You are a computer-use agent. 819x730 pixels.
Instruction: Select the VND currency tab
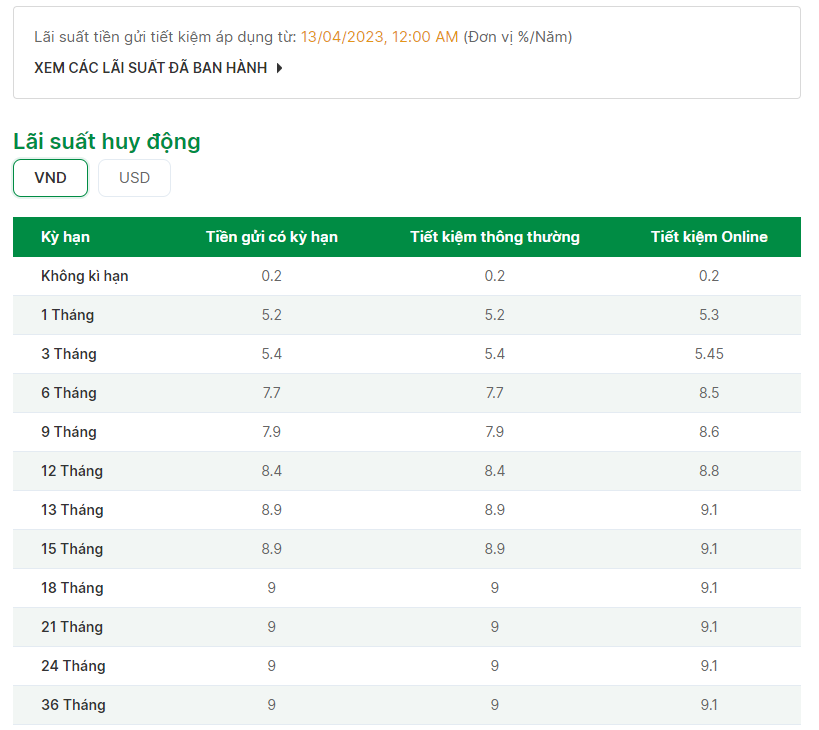pos(50,178)
